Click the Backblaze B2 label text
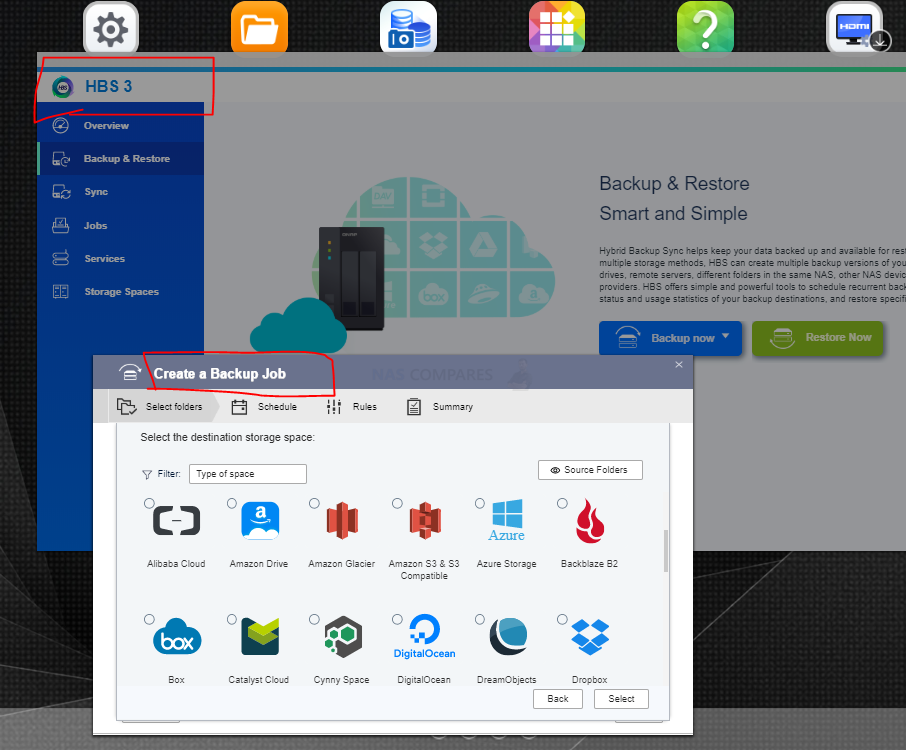The height and width of the screenshot is (750, 906). click(589, 564)
